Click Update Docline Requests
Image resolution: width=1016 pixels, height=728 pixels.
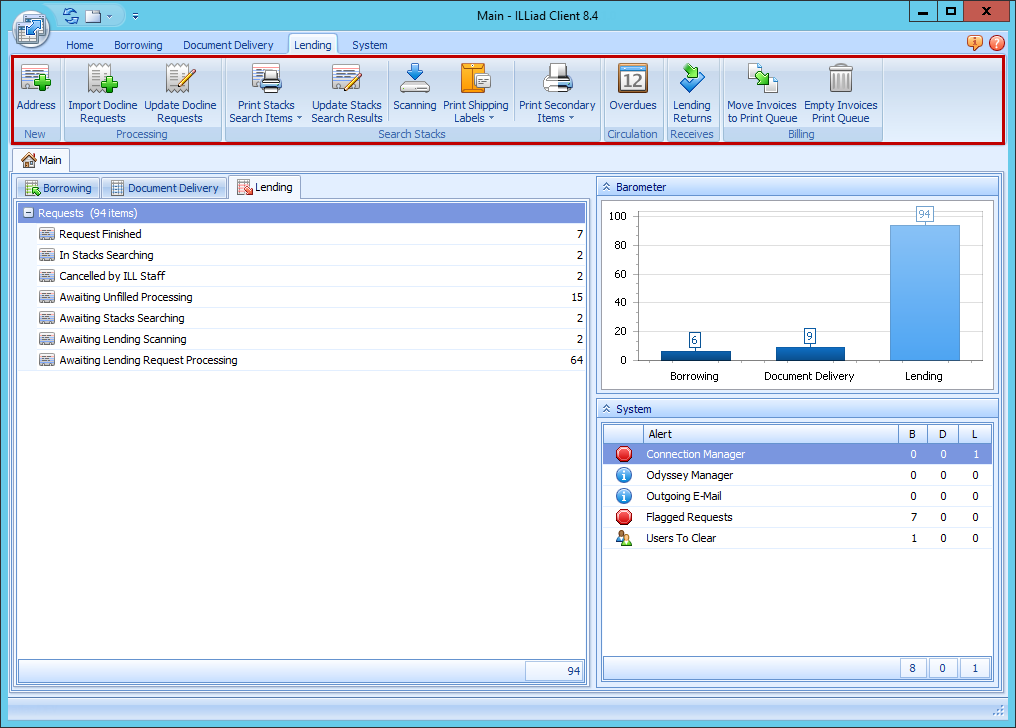point(181,92)
